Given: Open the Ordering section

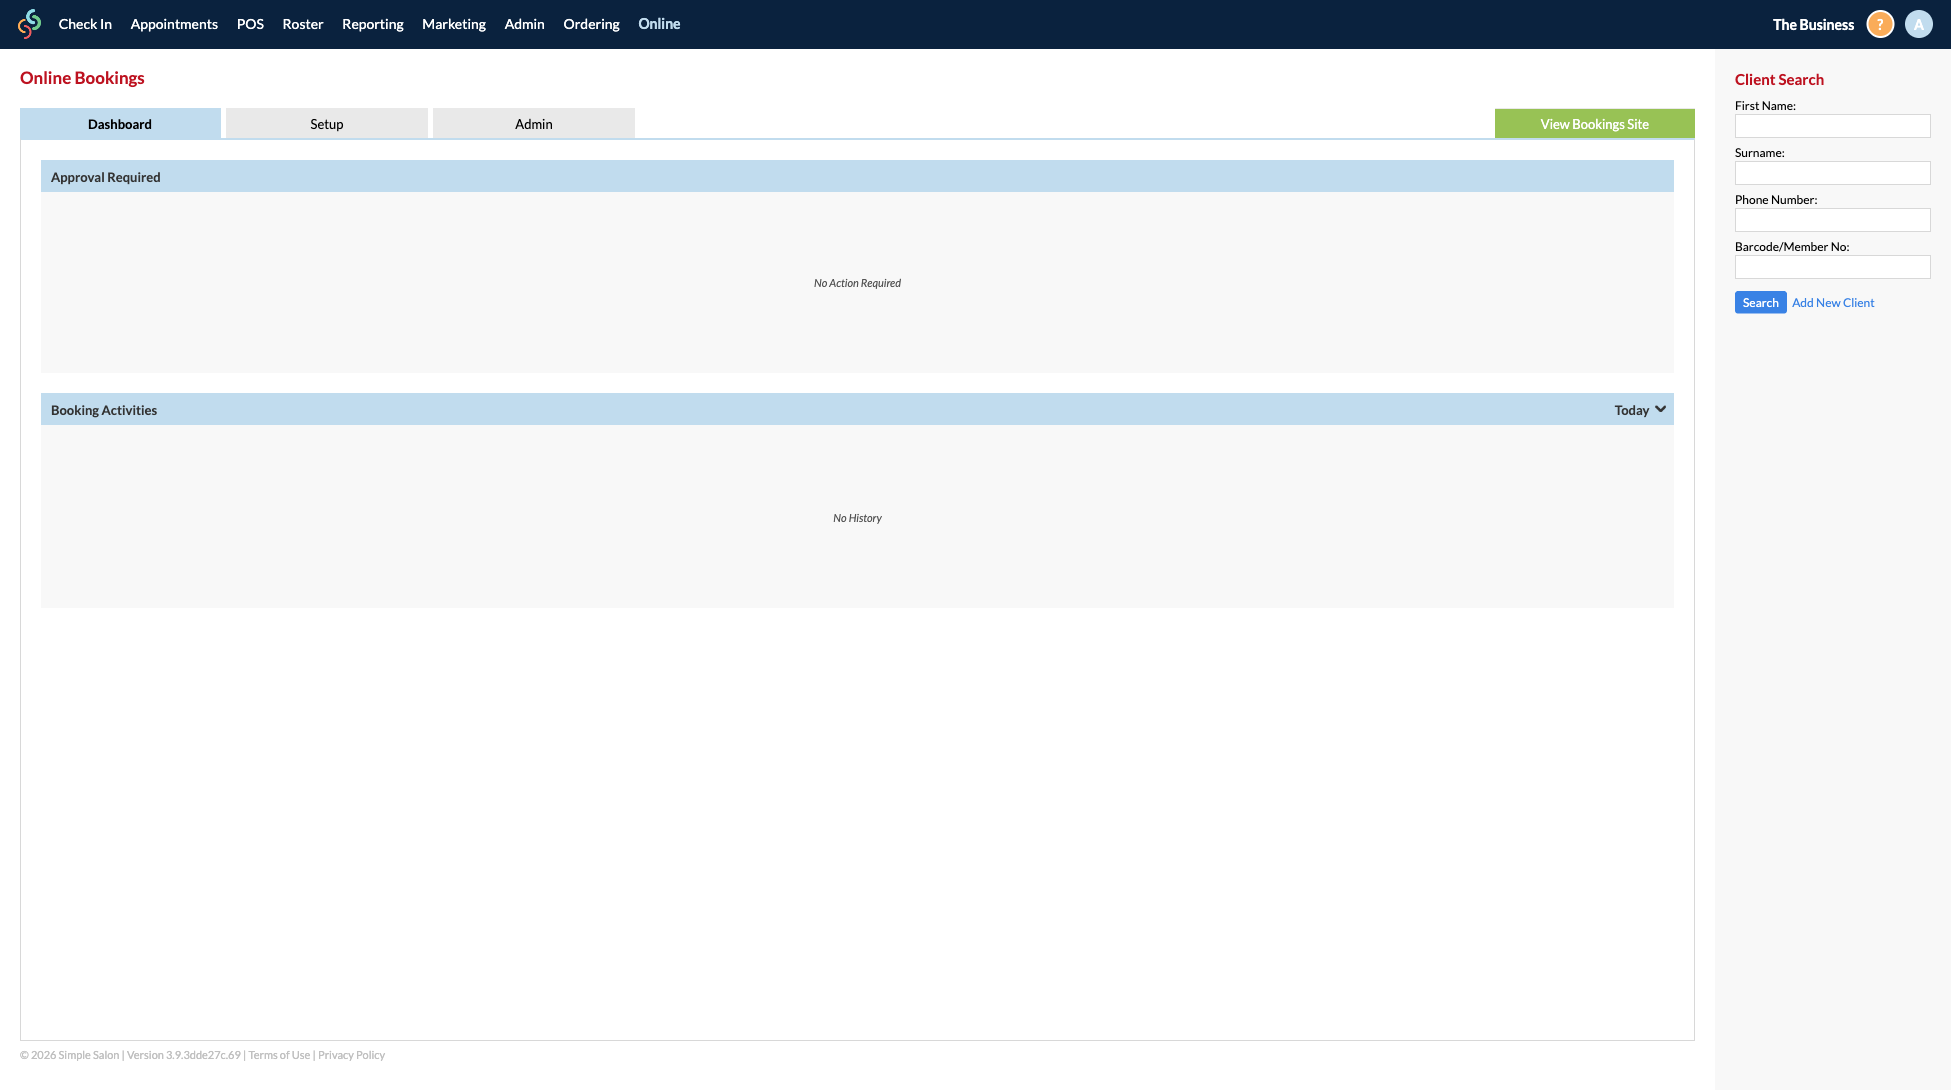Looking at the screenshot, I should [x=590, y=23].
